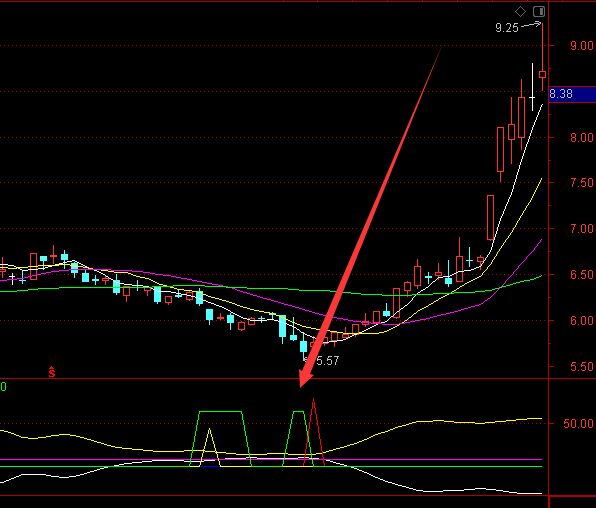Screen dimensions: 596x508
Task: Select the latest red candlestick near 8.38
Action: pyautogui.click(x=542, y=75)
